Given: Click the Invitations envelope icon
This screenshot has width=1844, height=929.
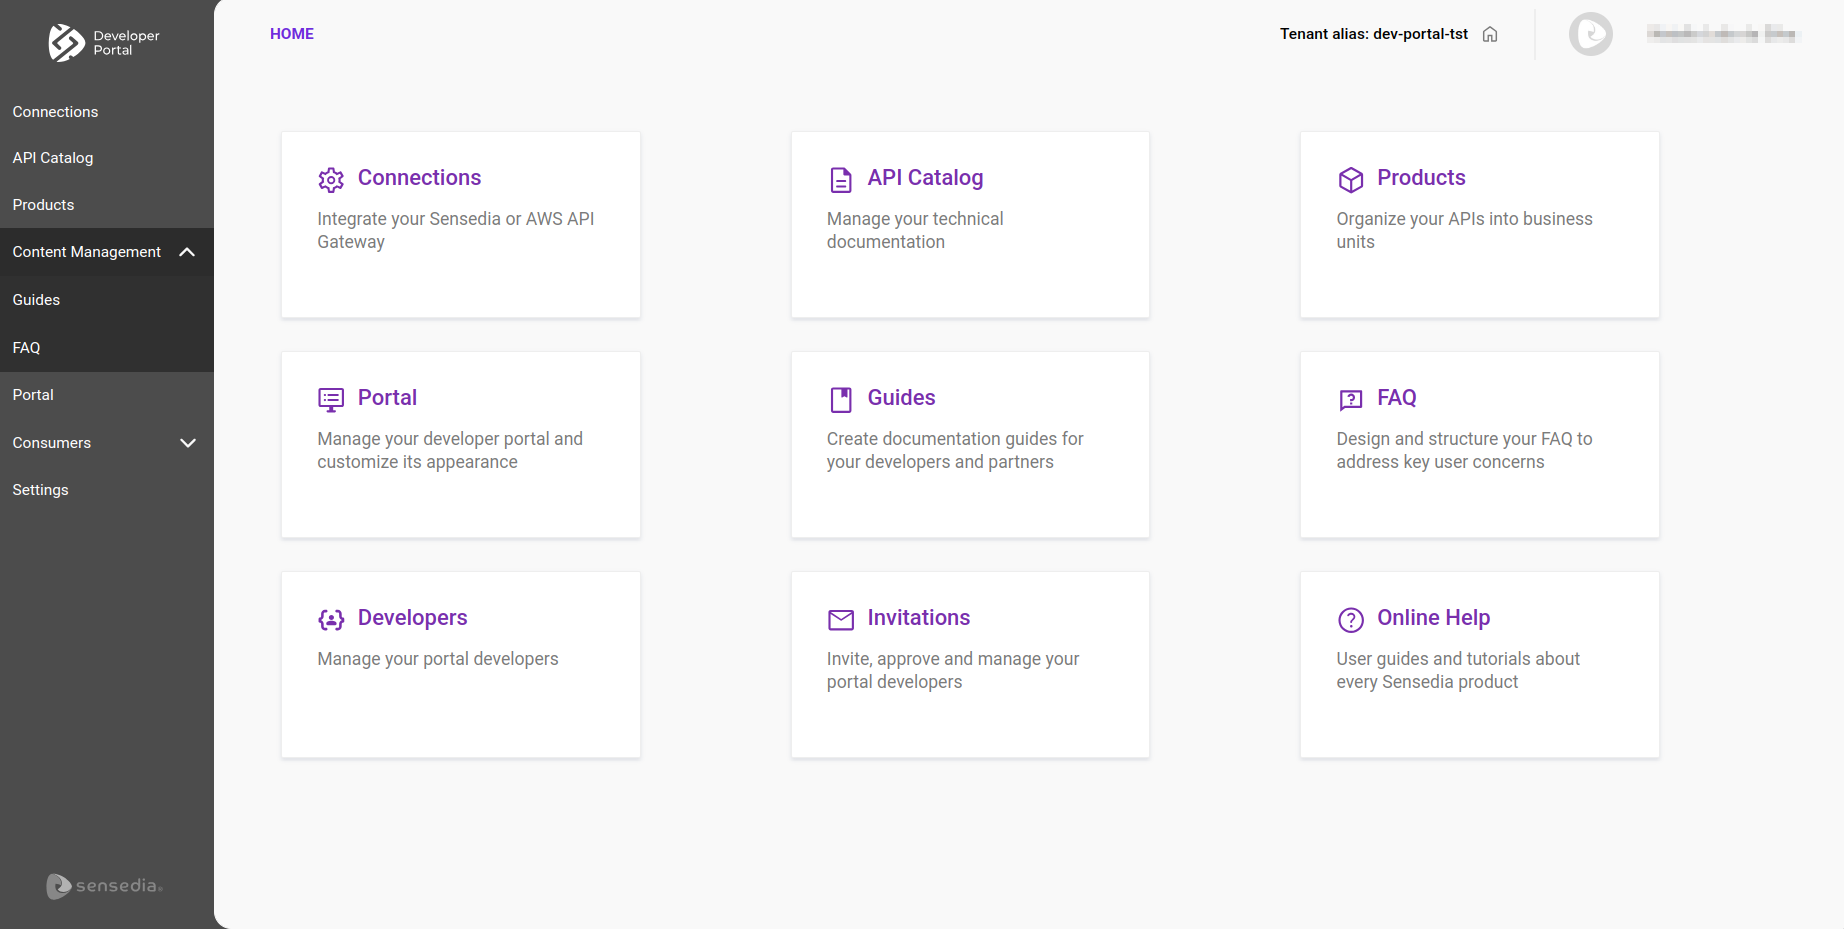Looking at the screenshot, I should [x=841, y=620].
